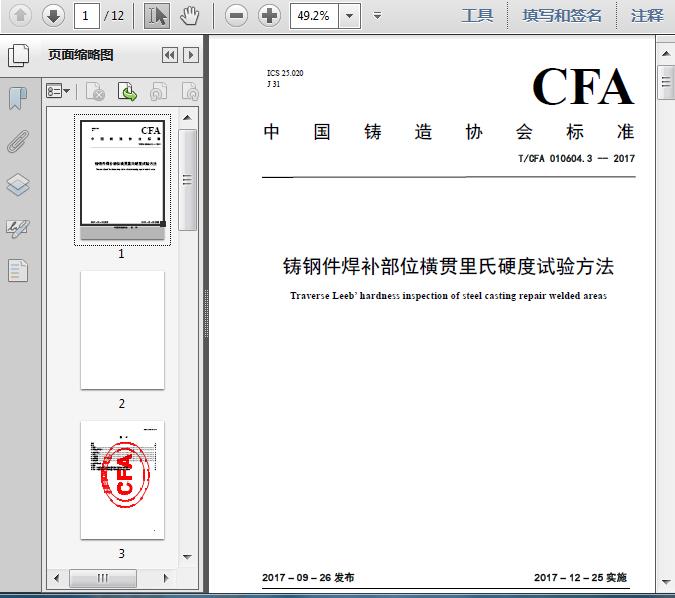
Task: Open the document content panel icon
Action: tap(18, 271)
